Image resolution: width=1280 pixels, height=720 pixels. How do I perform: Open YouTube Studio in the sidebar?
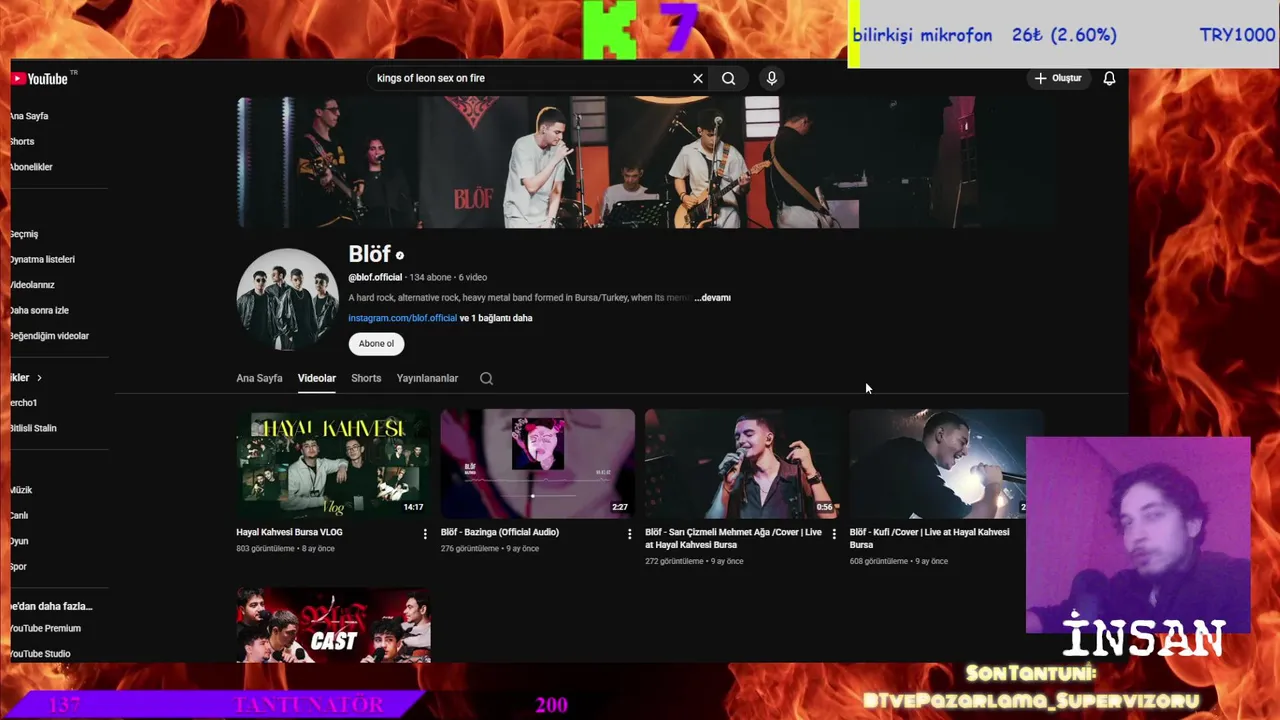coord(40,654)
